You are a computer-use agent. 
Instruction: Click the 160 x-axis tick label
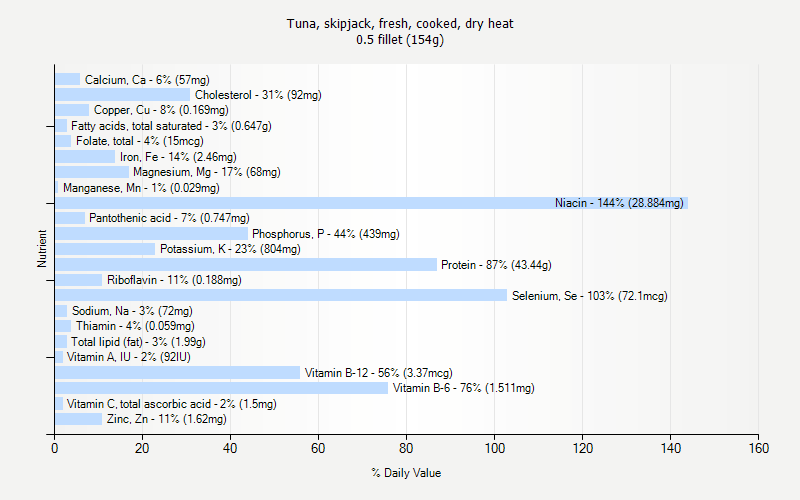tap(758, 449)
